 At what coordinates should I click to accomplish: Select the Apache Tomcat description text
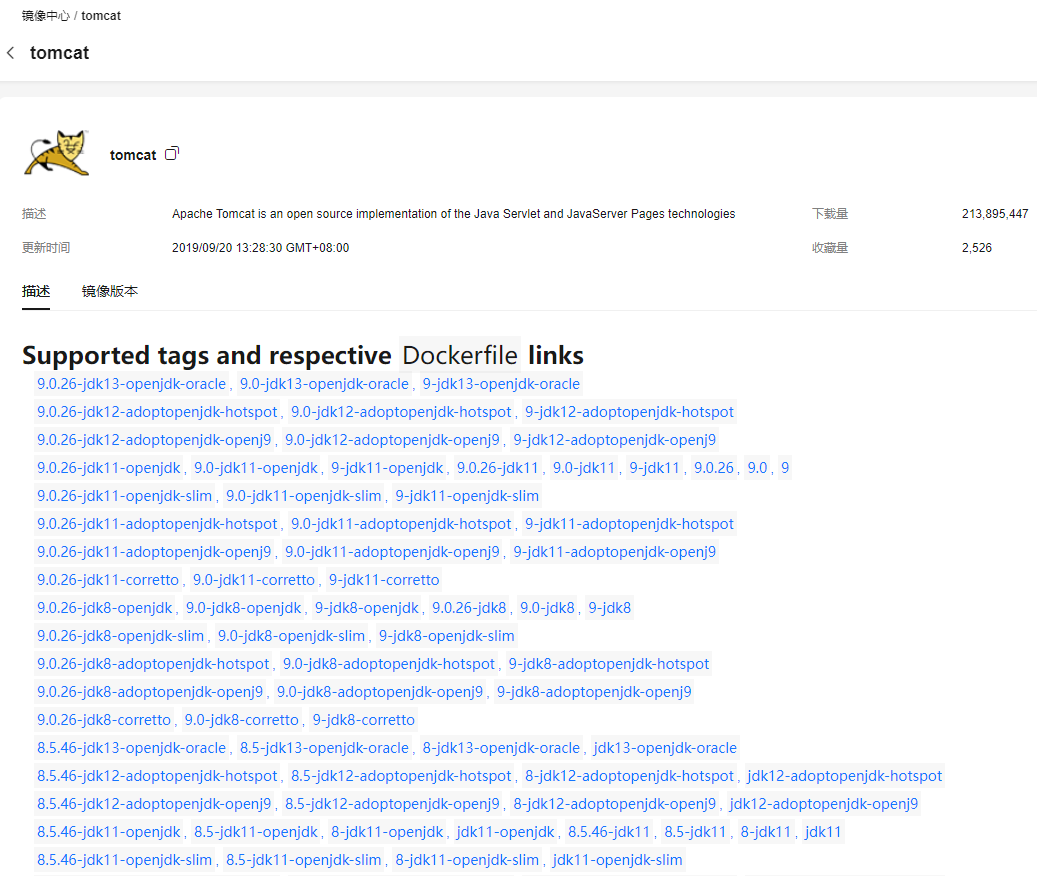coord(454,214)
